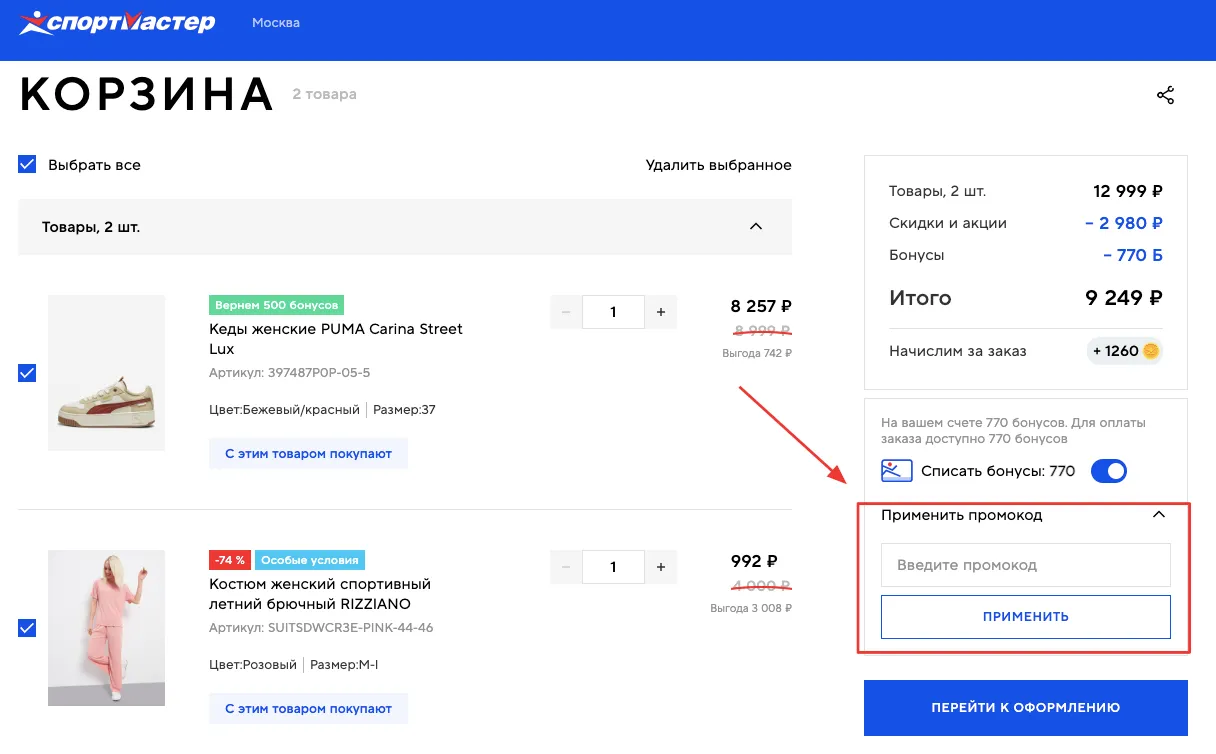This screenshot has height=754, width=1216.
Task: Click the Скидки и акции − 2 980 ₽ value
Action: click(1123, 223)
